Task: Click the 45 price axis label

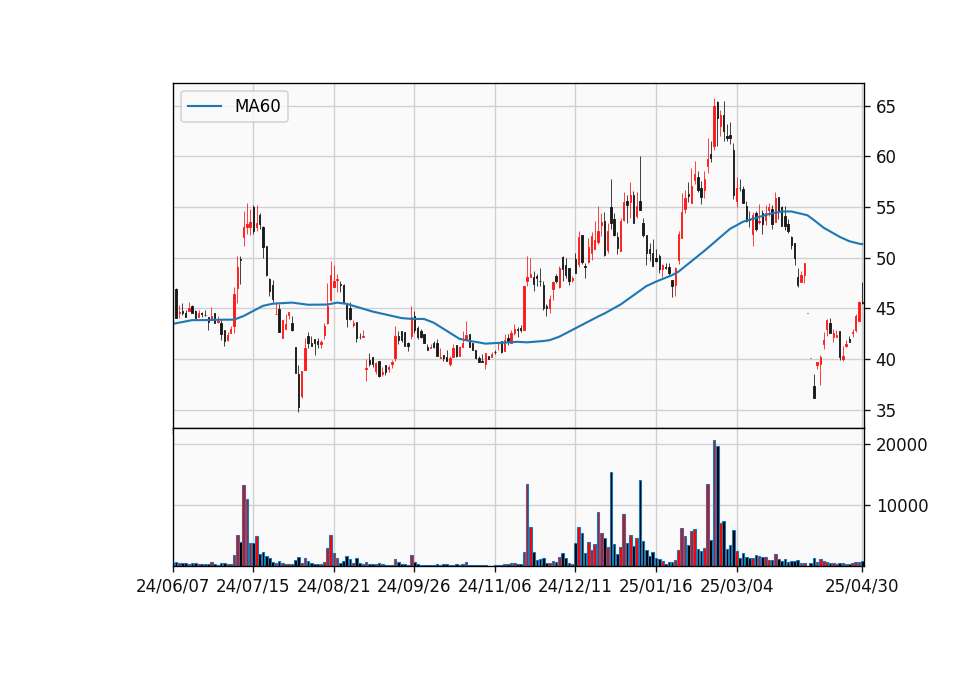Action: 885,309
